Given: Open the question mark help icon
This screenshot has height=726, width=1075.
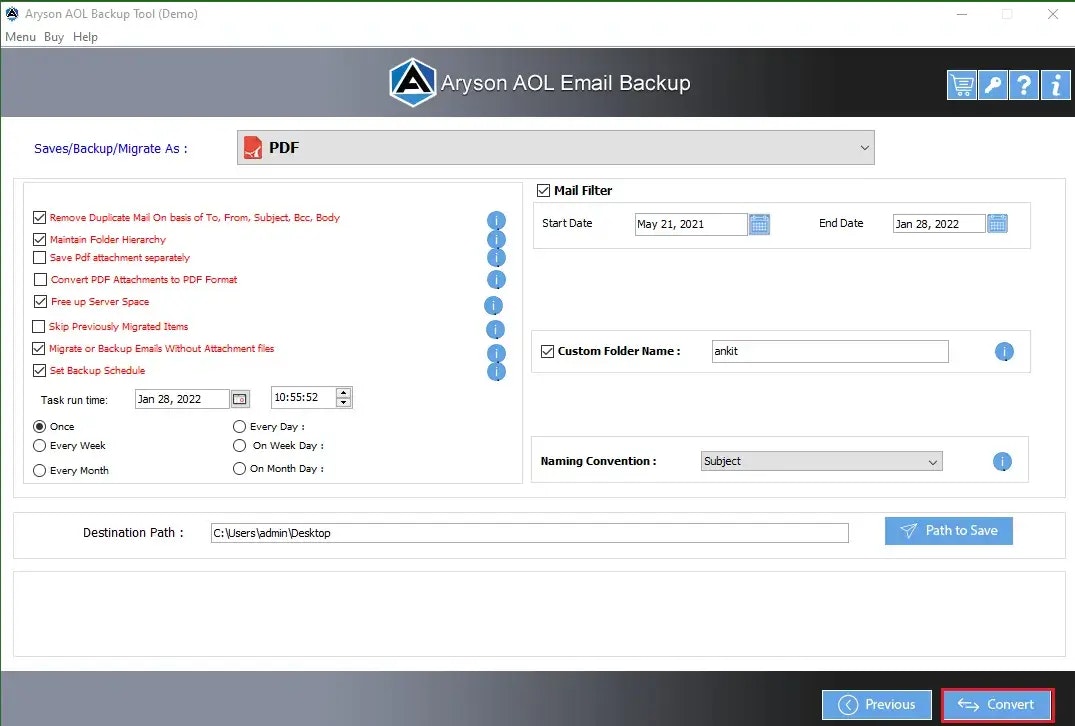Looking at the screenshot, I should click(1024, 85).
